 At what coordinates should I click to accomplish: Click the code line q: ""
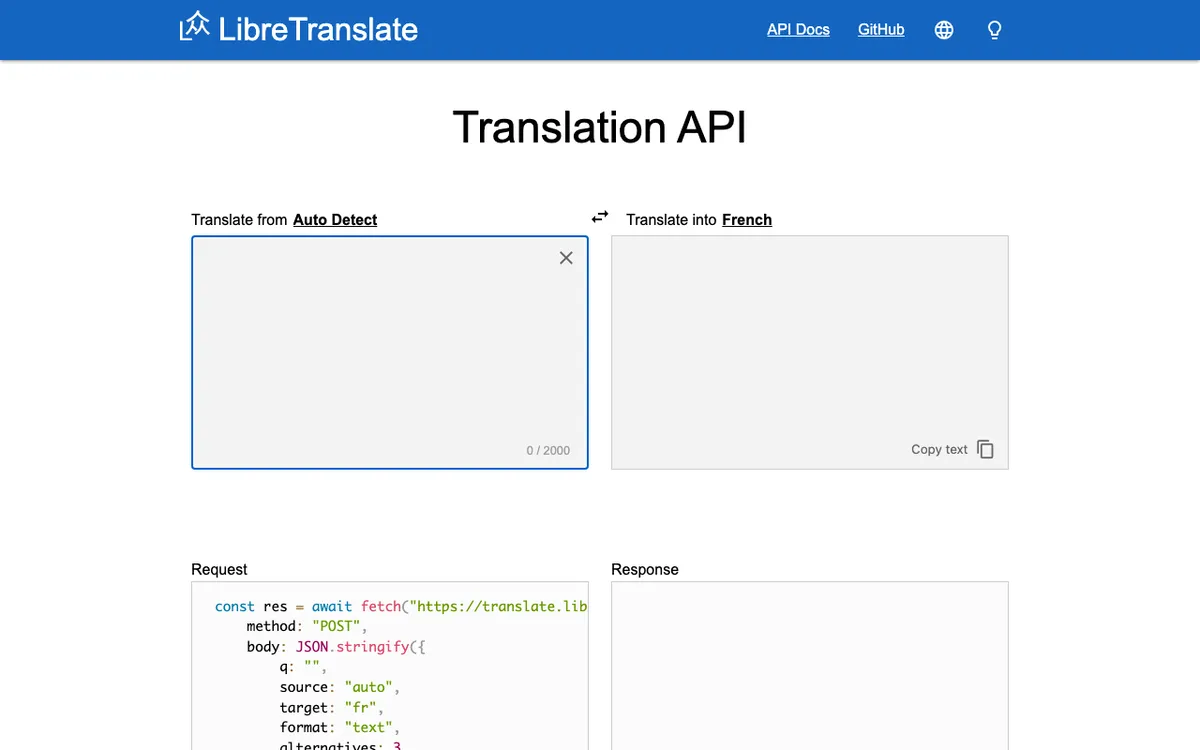303,667
